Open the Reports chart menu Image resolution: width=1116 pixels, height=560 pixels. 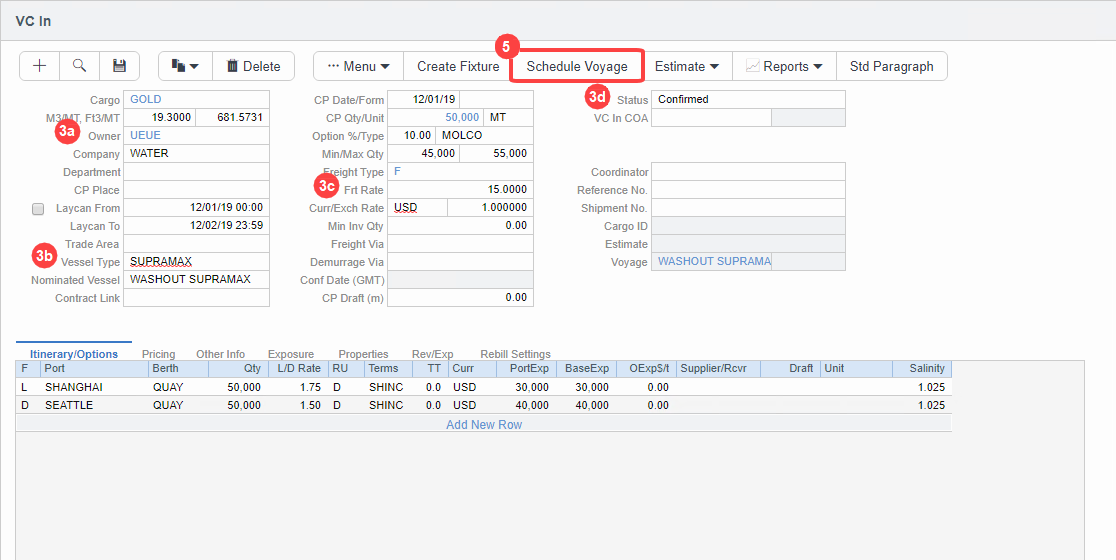click(784, 66)
